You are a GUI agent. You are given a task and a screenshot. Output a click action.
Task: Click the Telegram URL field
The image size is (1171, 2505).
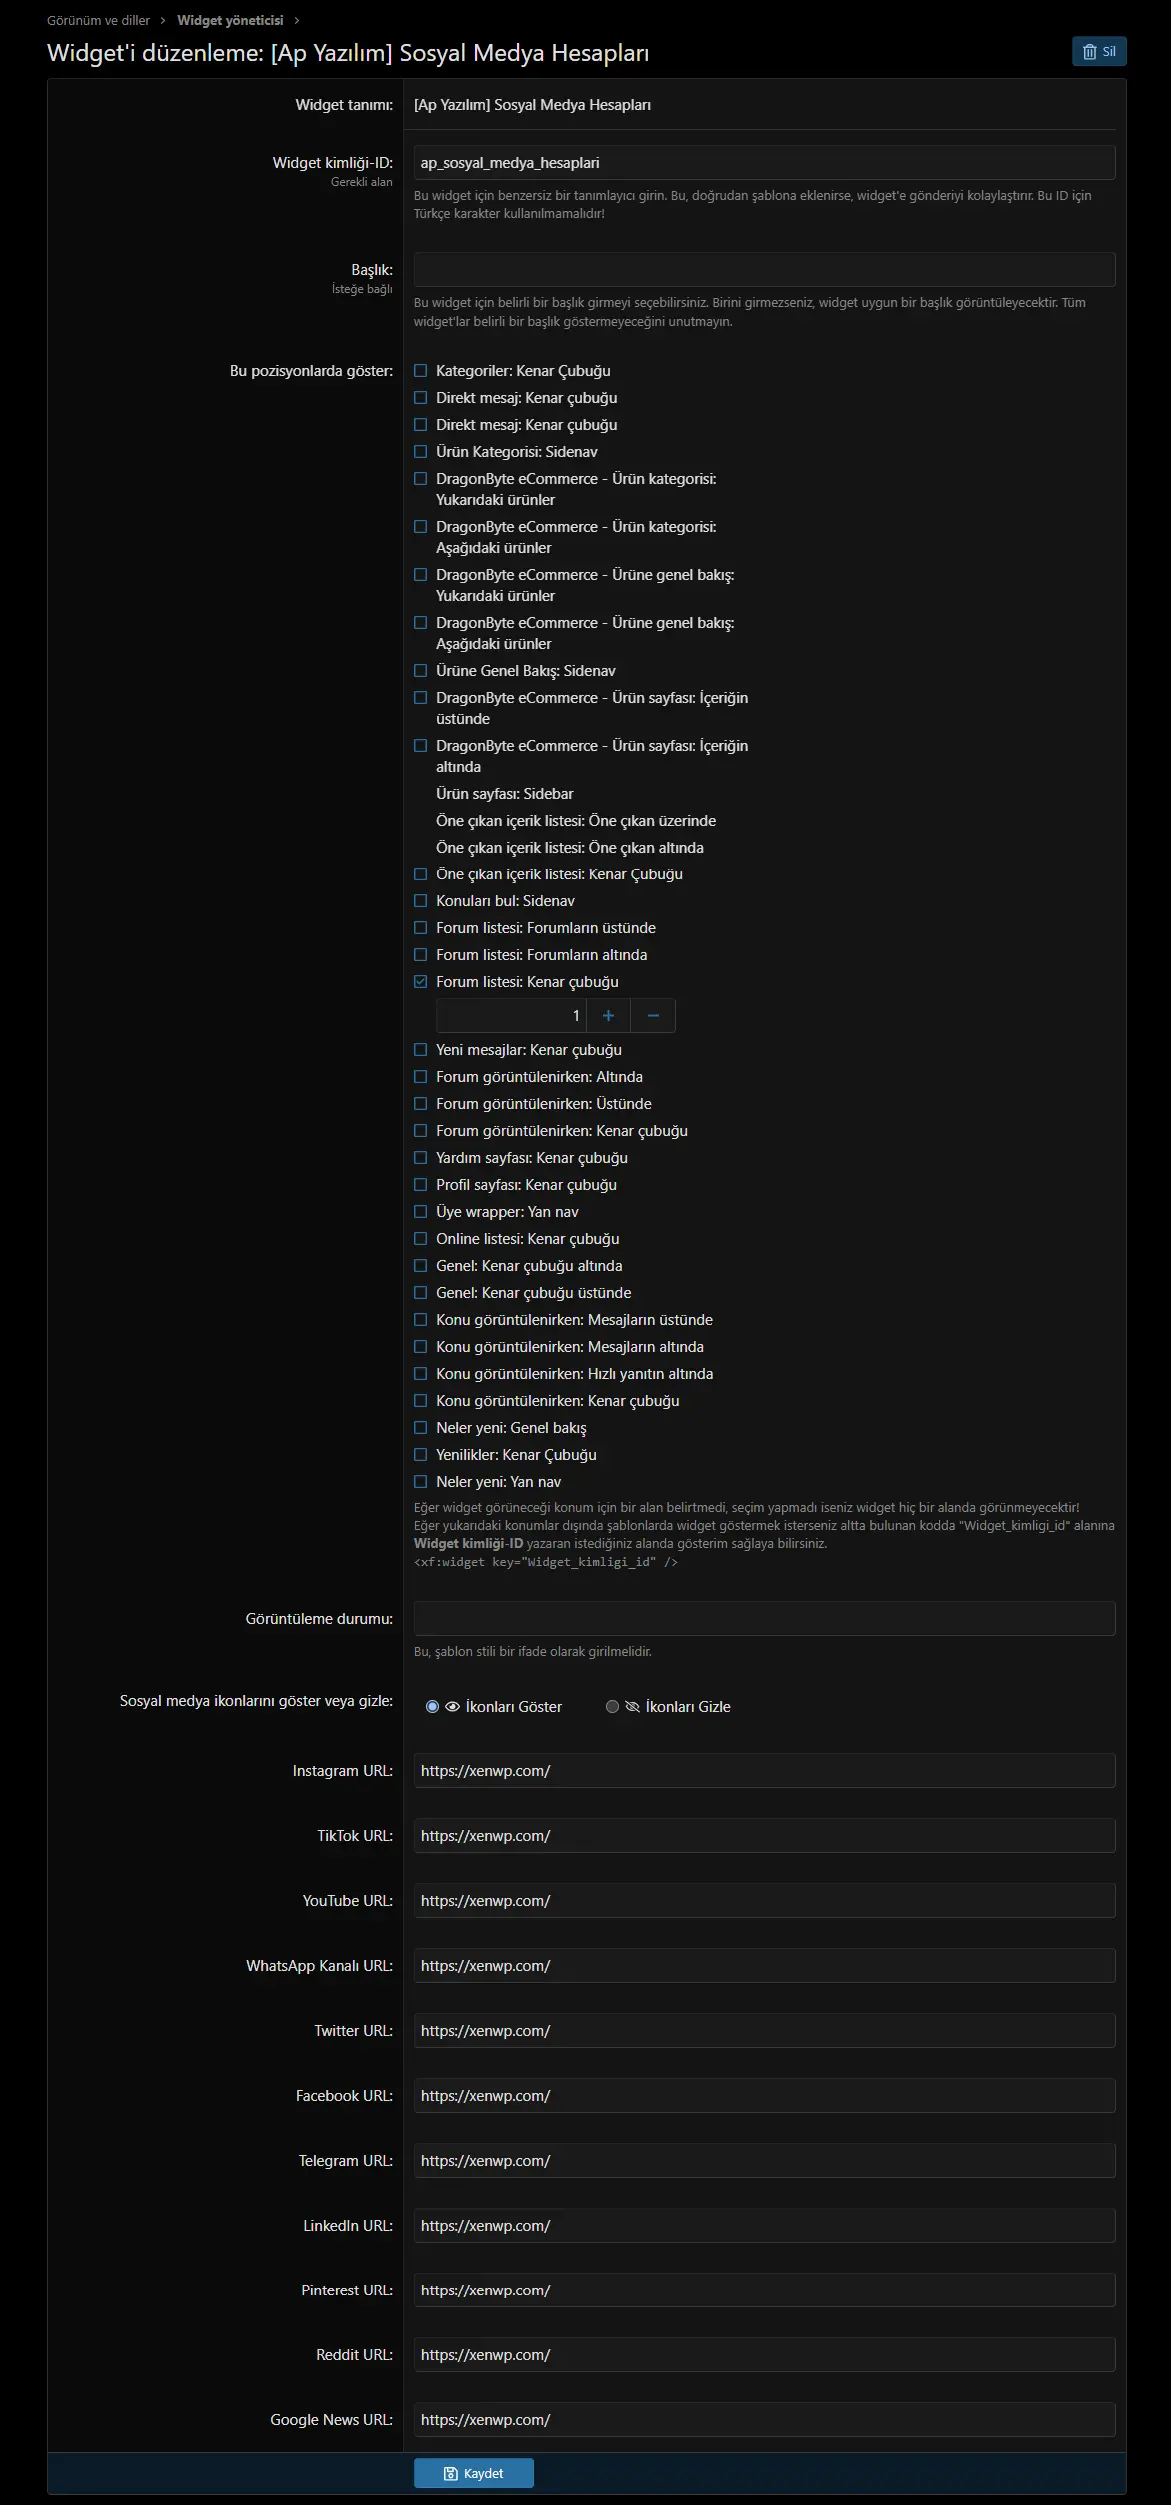(x=764, y=2161)
